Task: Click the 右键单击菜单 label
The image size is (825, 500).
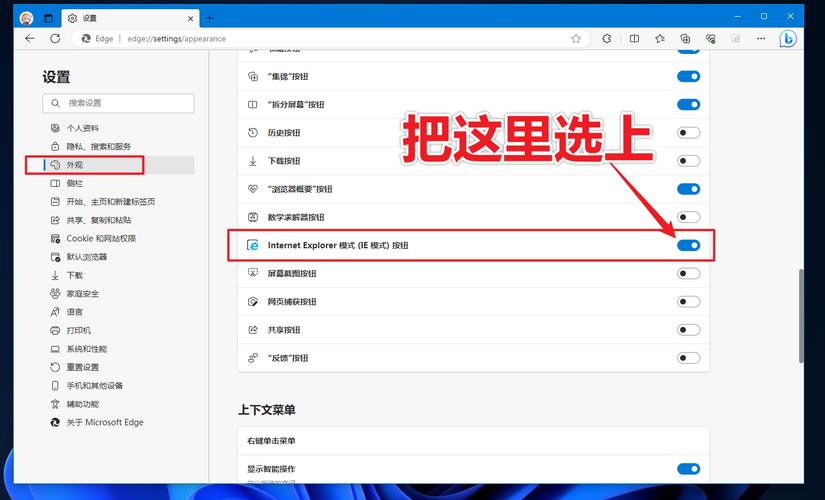Action: (271, 441)
